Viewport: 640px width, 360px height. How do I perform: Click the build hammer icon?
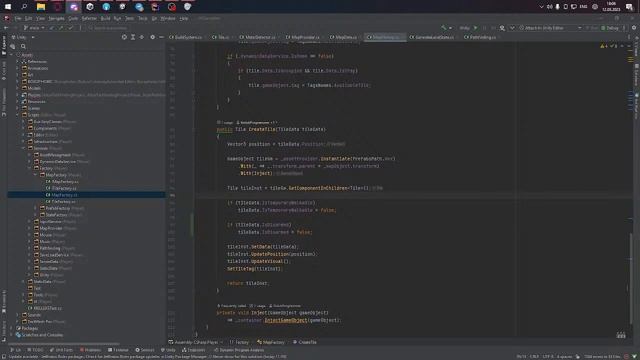pos(444,28)
